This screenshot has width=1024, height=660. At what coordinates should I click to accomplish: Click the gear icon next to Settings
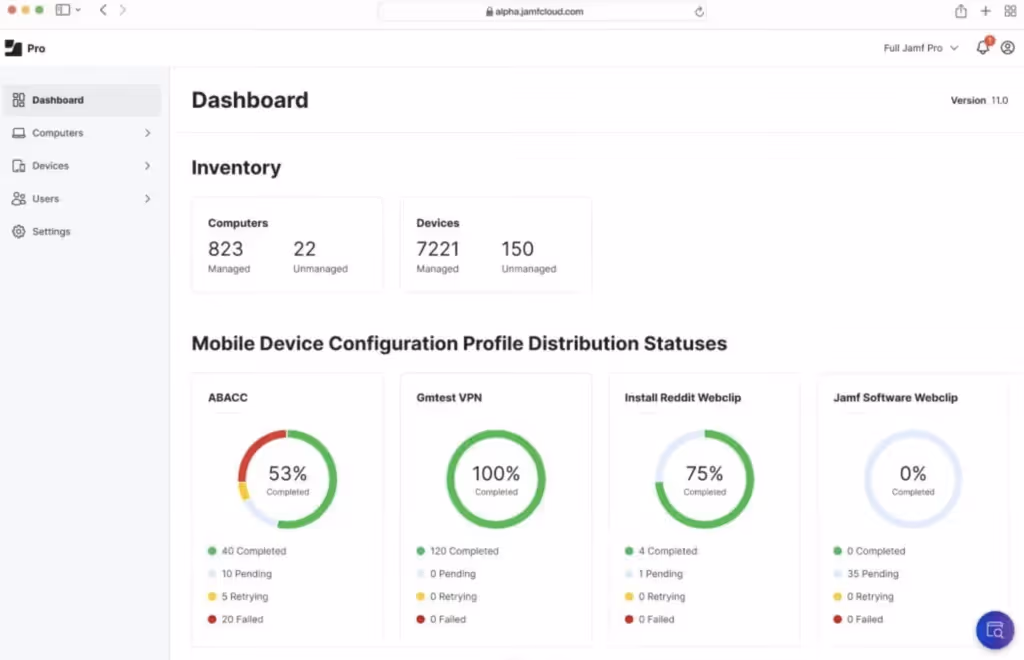tap(18, 231)
